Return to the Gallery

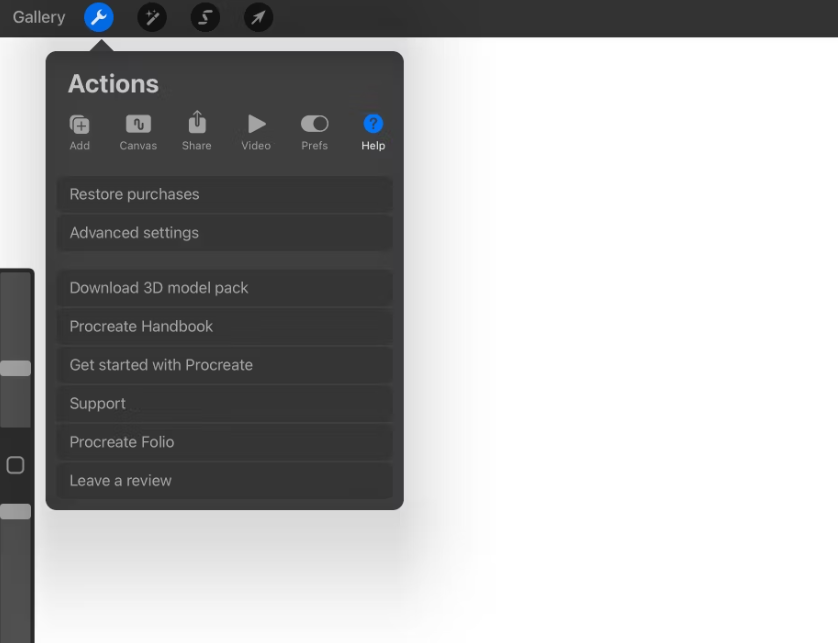(39, 17)
